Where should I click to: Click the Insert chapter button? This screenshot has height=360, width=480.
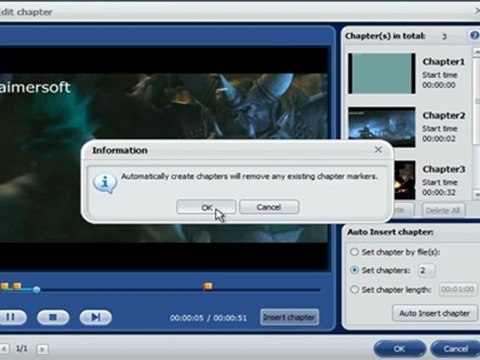point(289,317)
